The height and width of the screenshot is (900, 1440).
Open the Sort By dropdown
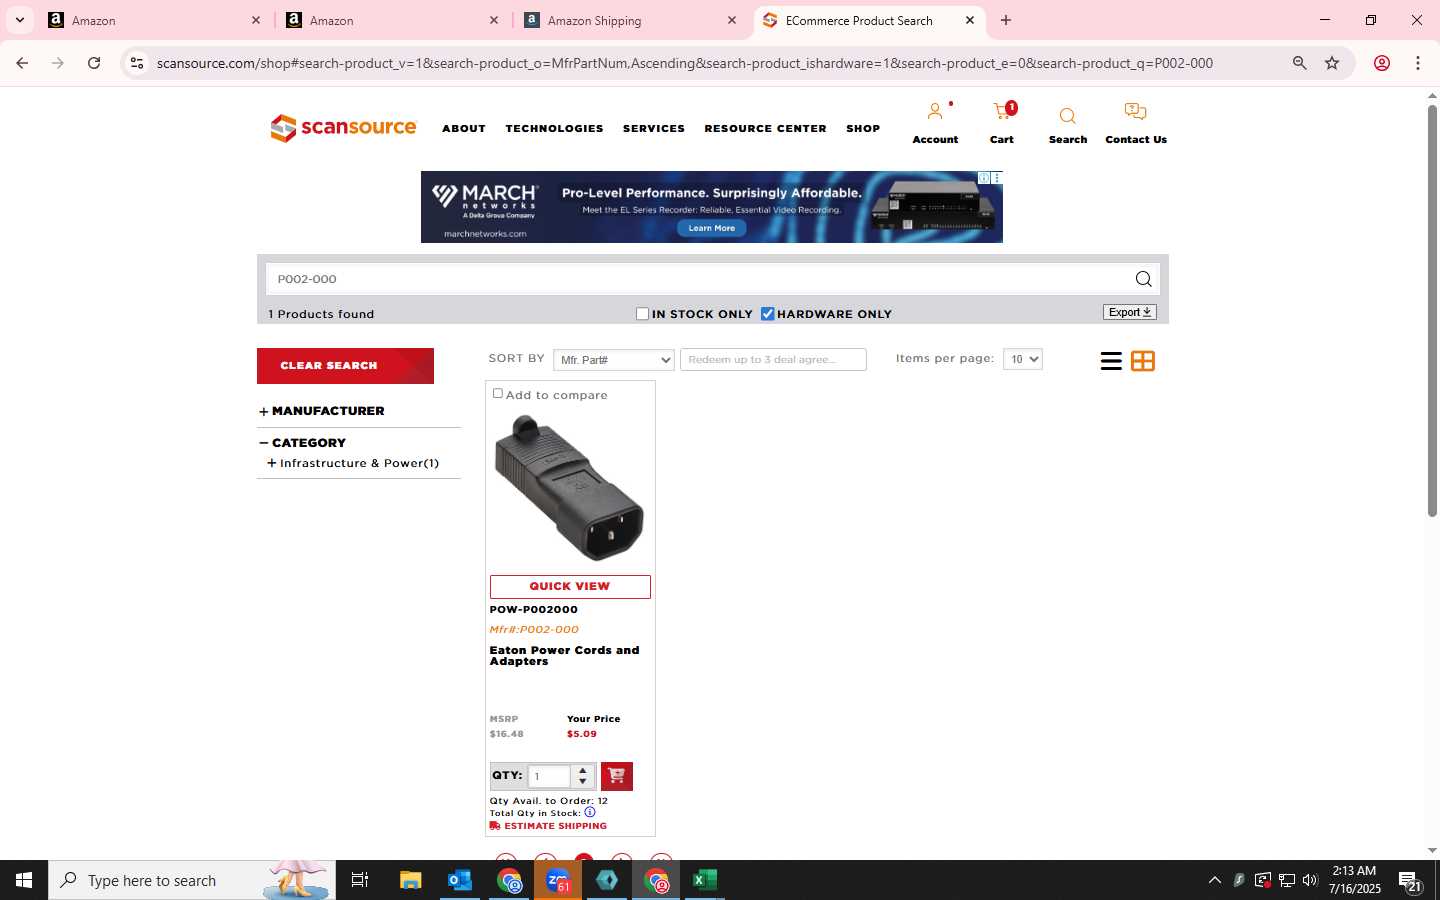(613, 360)
